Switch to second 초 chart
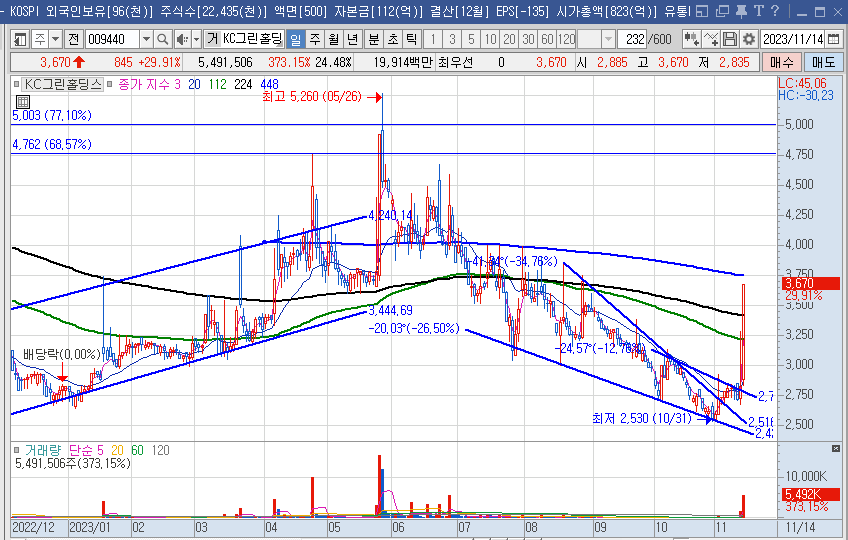Viewport: 848px width, 540px height. tap(393, 39)
